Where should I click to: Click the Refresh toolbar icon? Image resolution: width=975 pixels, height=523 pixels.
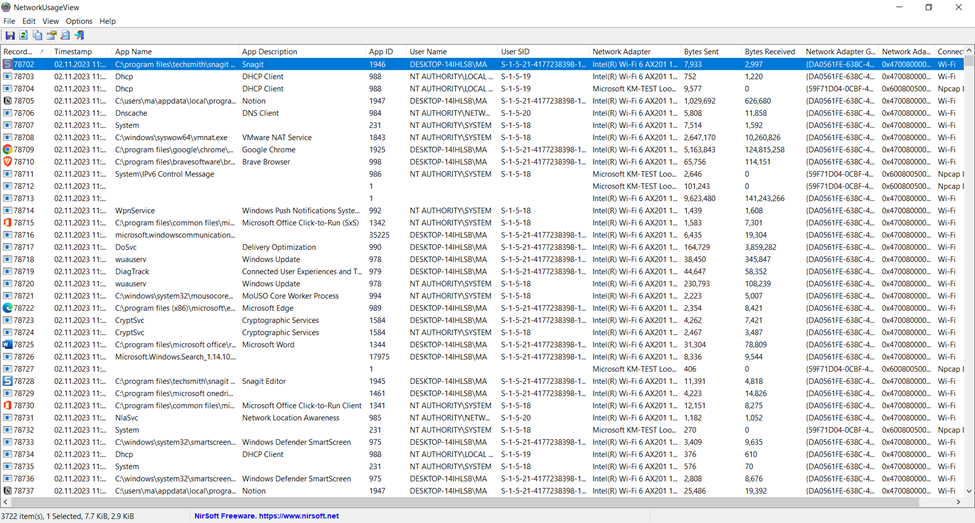pyautogui.click(x=23, y=35)
